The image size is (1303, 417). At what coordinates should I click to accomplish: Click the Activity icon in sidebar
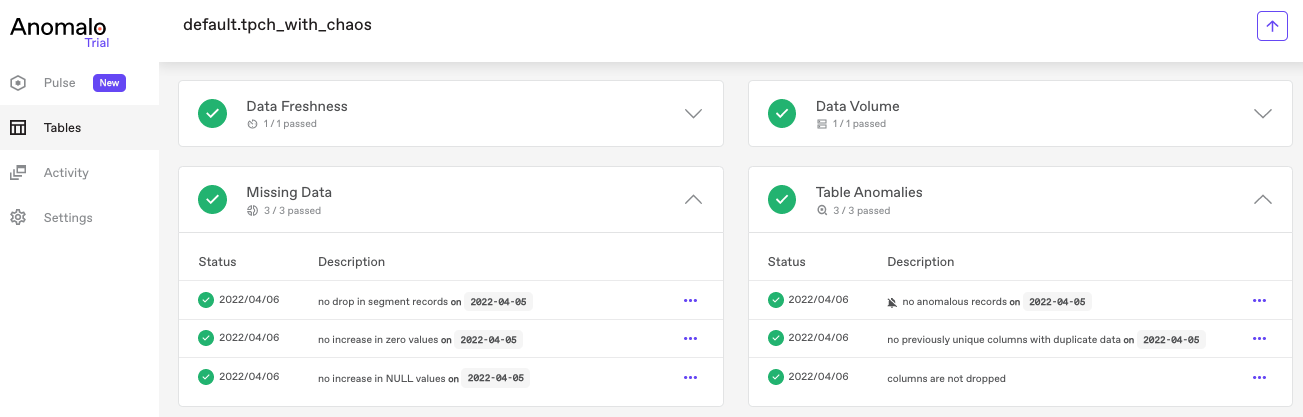click(18, 173)
